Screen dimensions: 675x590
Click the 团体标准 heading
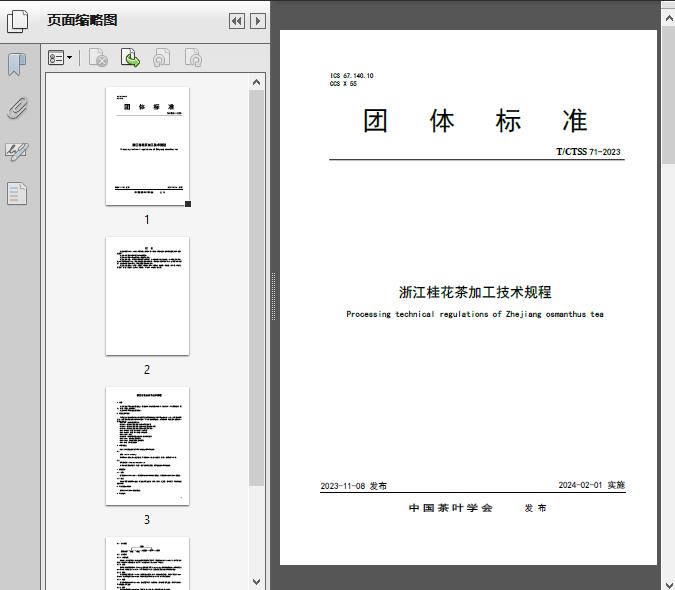click(x=475, y=120)
